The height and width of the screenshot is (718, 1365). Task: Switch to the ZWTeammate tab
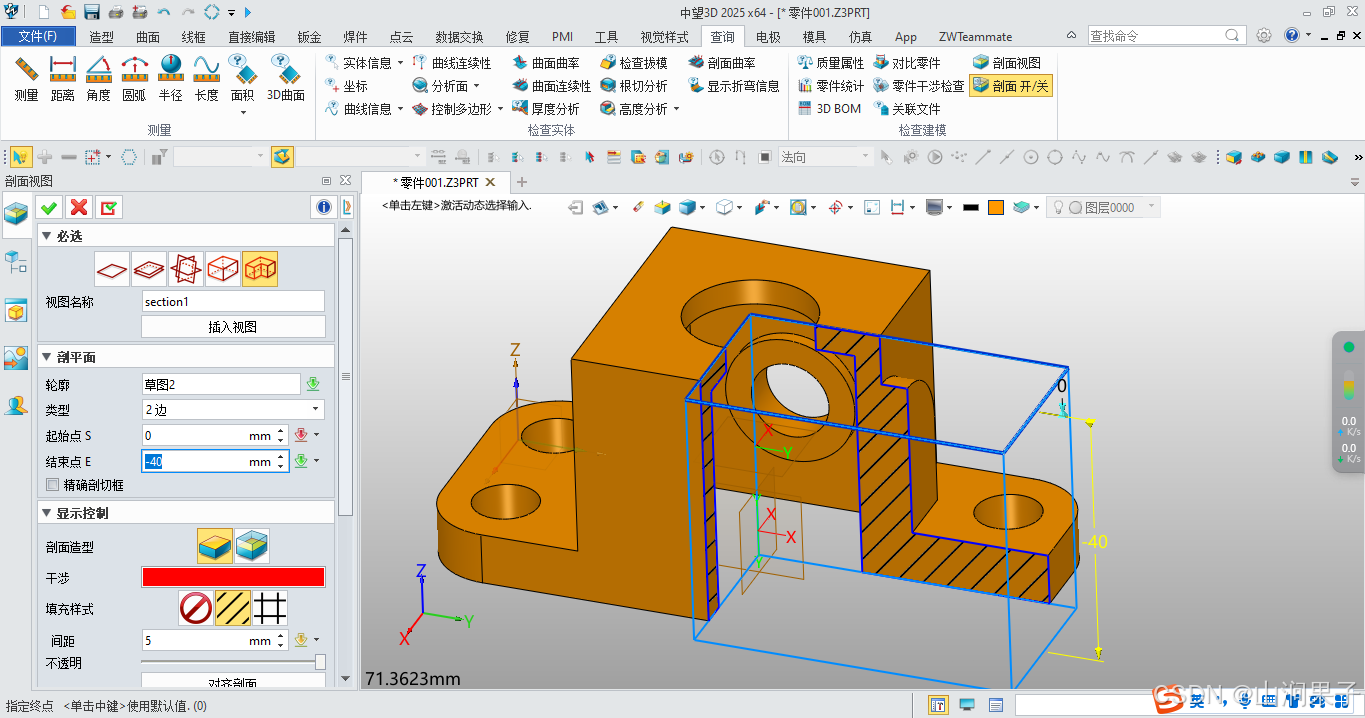(x=975, y=37)
